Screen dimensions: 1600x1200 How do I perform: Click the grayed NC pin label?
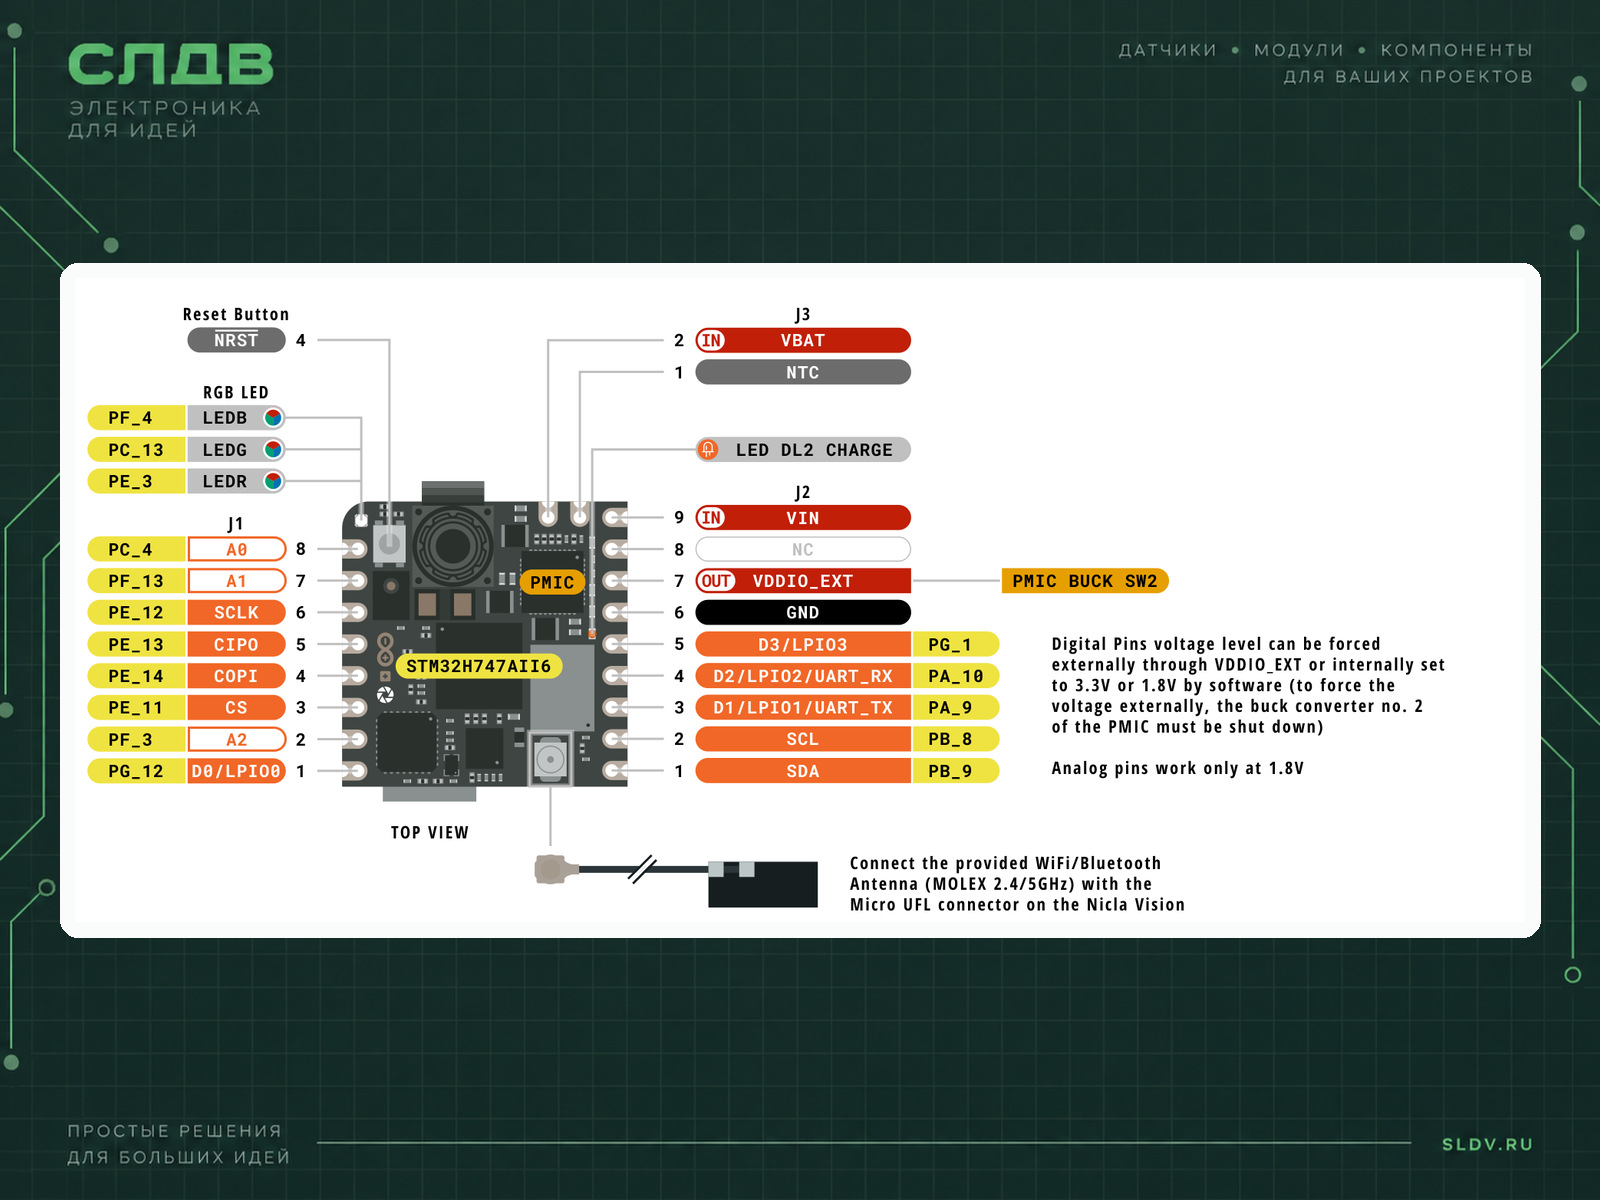click(803, 550)
